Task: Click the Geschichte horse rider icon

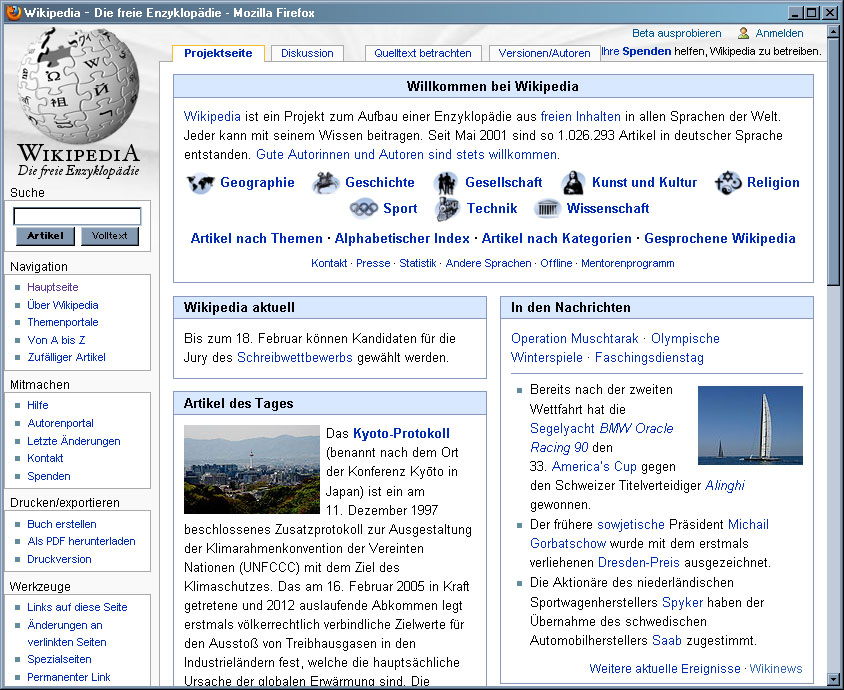Action: 325,183
